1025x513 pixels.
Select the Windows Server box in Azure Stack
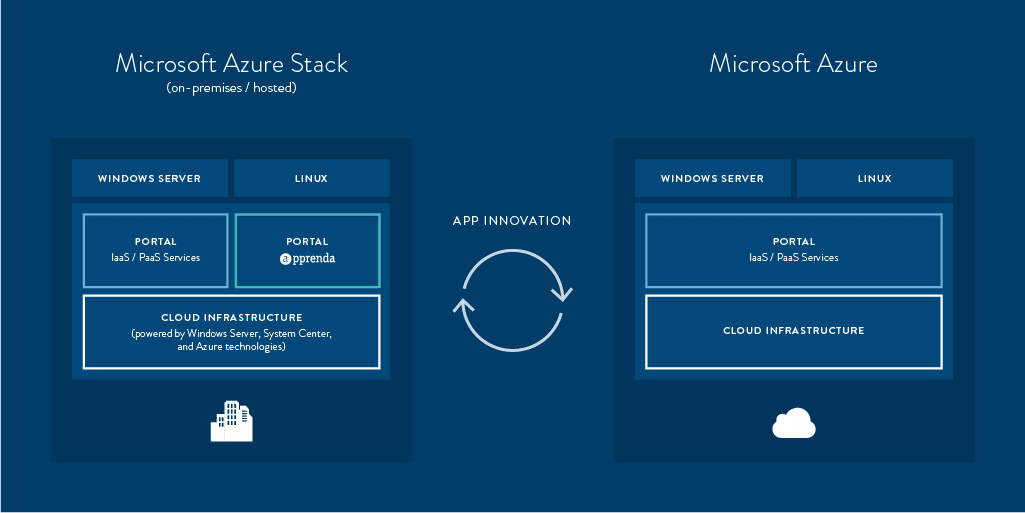click(x=150, y=178)
